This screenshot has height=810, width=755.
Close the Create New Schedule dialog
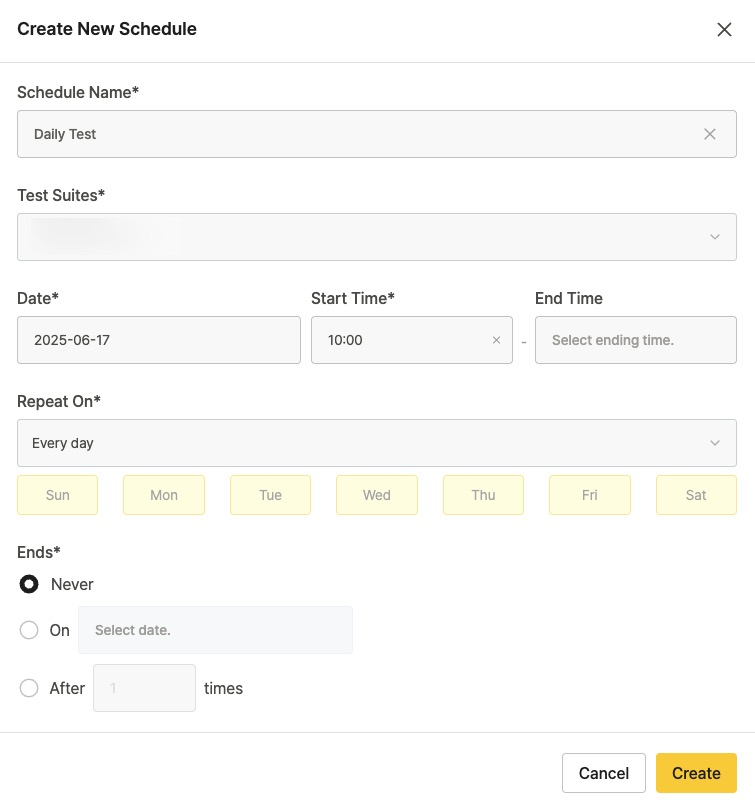tap(725, 30)
